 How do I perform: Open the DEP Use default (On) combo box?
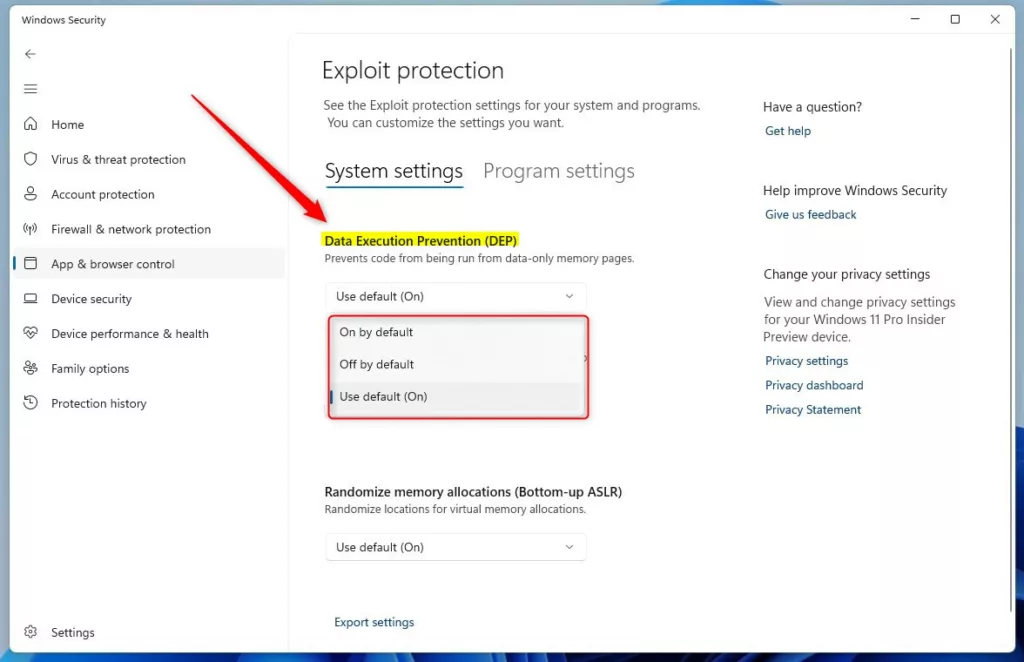[456, 296]
